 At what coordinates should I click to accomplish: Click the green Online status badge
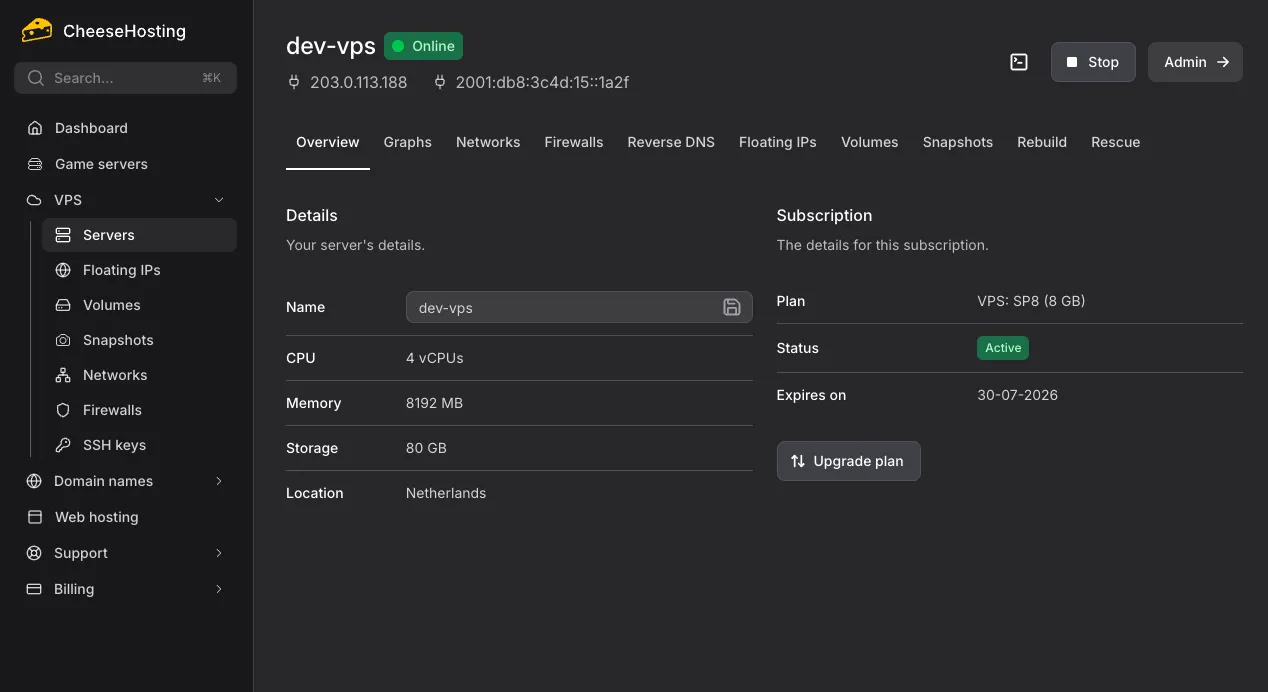[x=423, y=46]
